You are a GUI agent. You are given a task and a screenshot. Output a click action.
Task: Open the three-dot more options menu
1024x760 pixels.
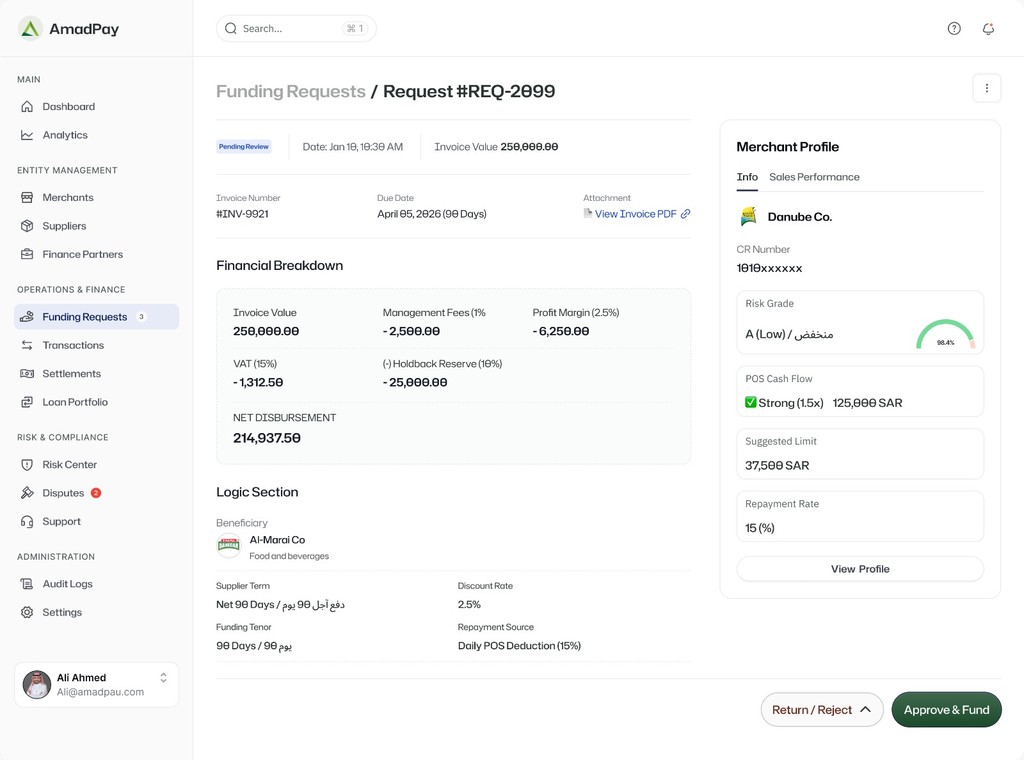[x=986, y=88]
